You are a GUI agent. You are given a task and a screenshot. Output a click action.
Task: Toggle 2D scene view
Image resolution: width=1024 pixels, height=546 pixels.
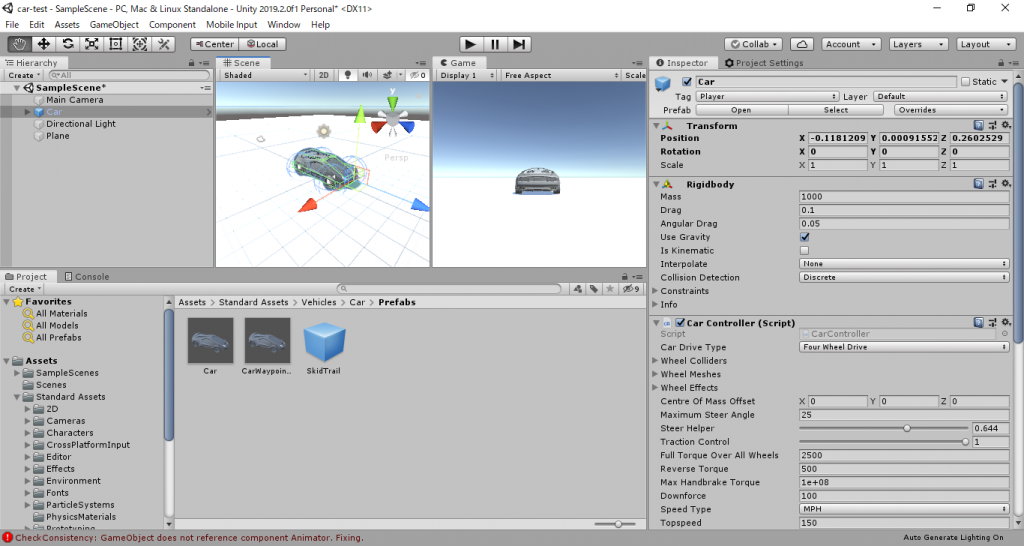click(x=324, y=75)
